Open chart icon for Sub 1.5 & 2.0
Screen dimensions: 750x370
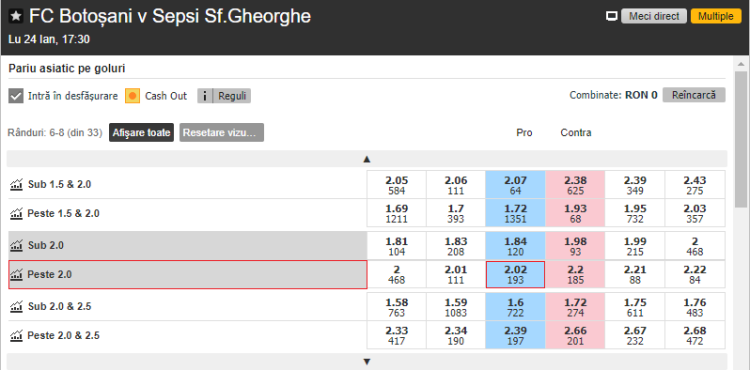pos(17,184)
